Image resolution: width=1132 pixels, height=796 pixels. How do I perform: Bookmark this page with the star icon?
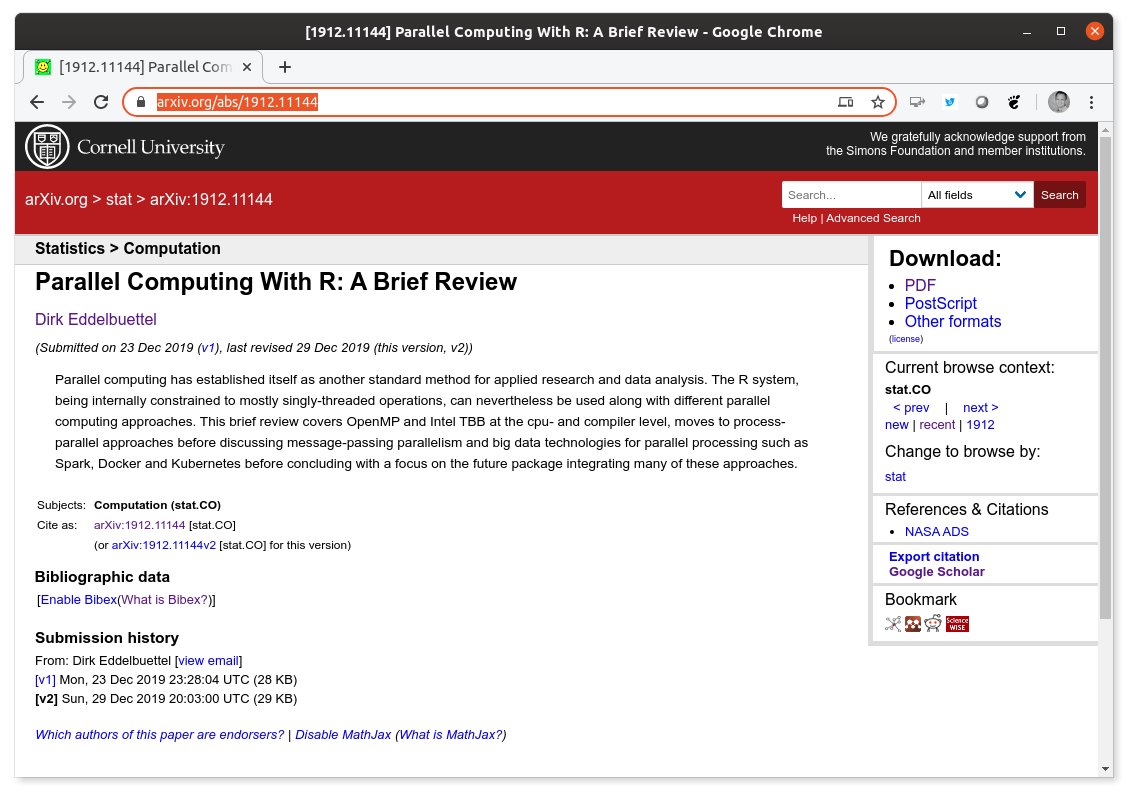[877, 102]
